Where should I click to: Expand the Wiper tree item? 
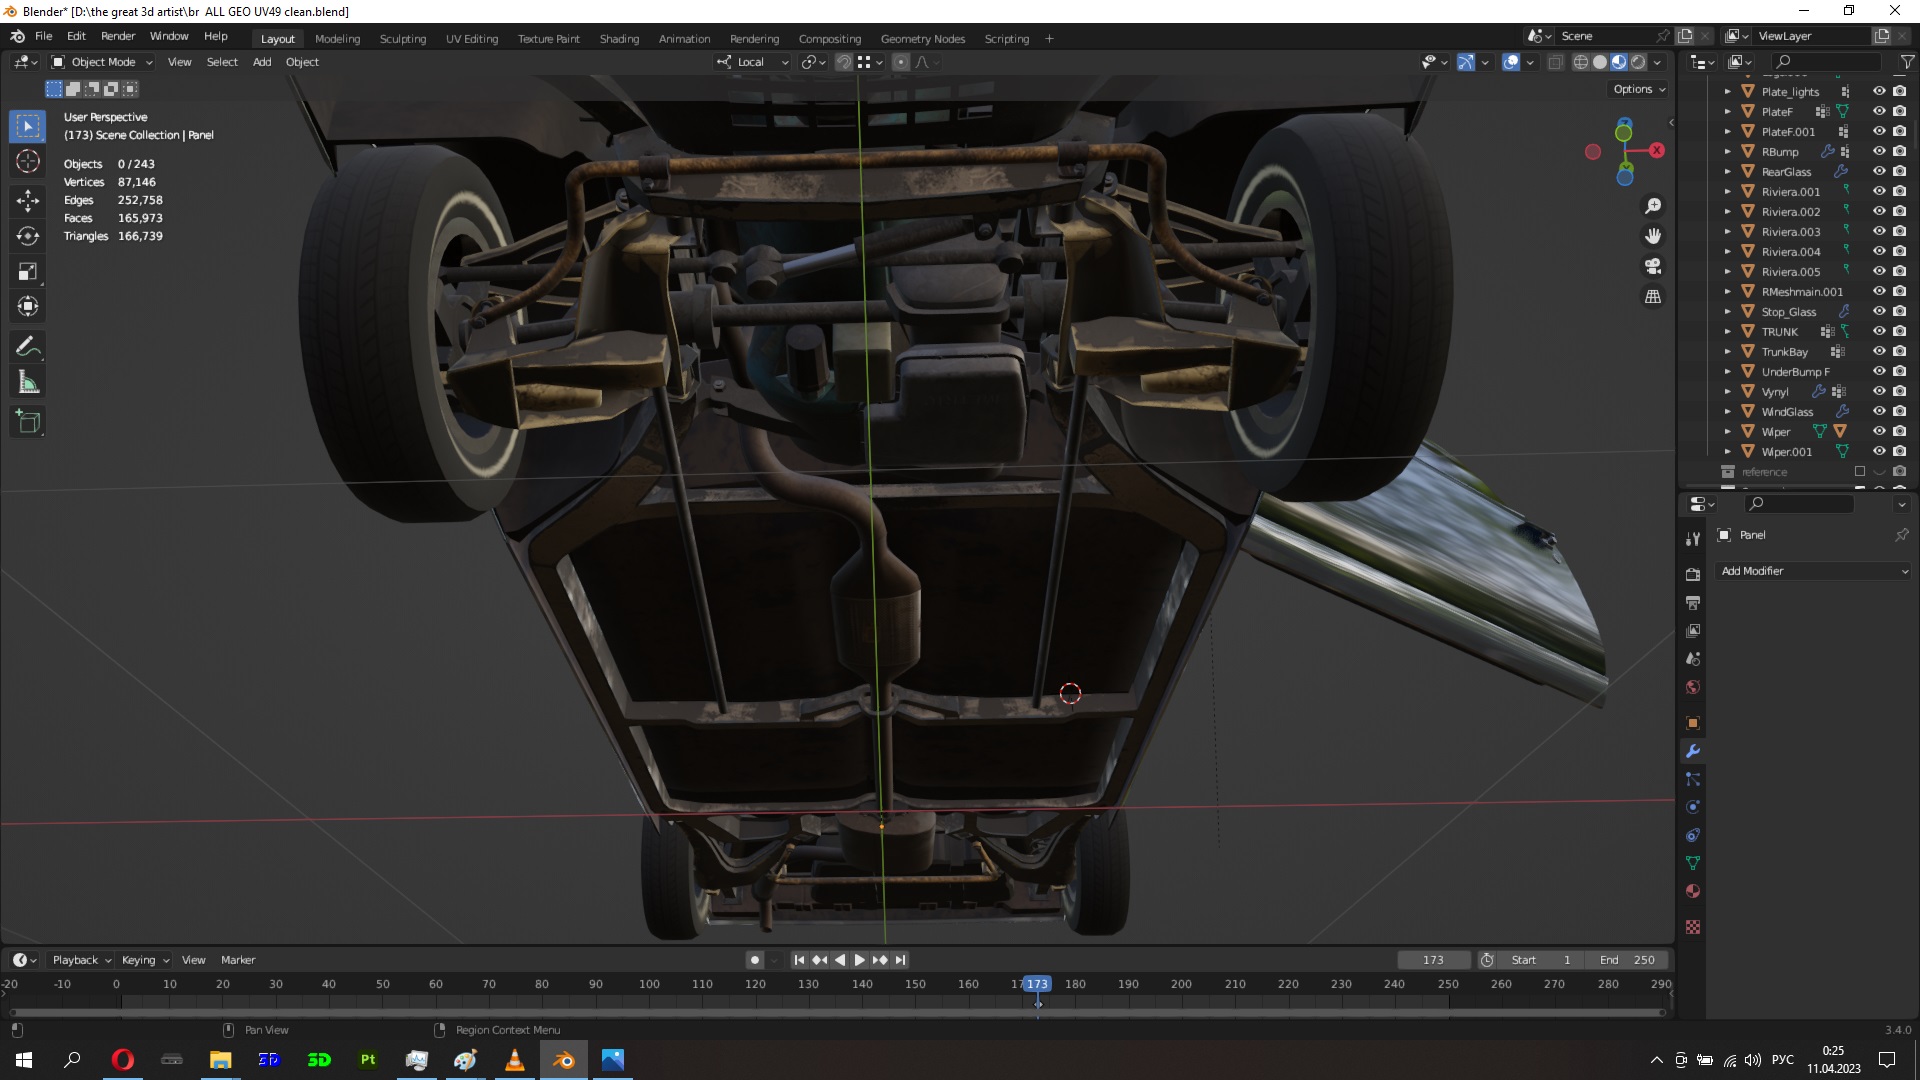coord(1727,432)
